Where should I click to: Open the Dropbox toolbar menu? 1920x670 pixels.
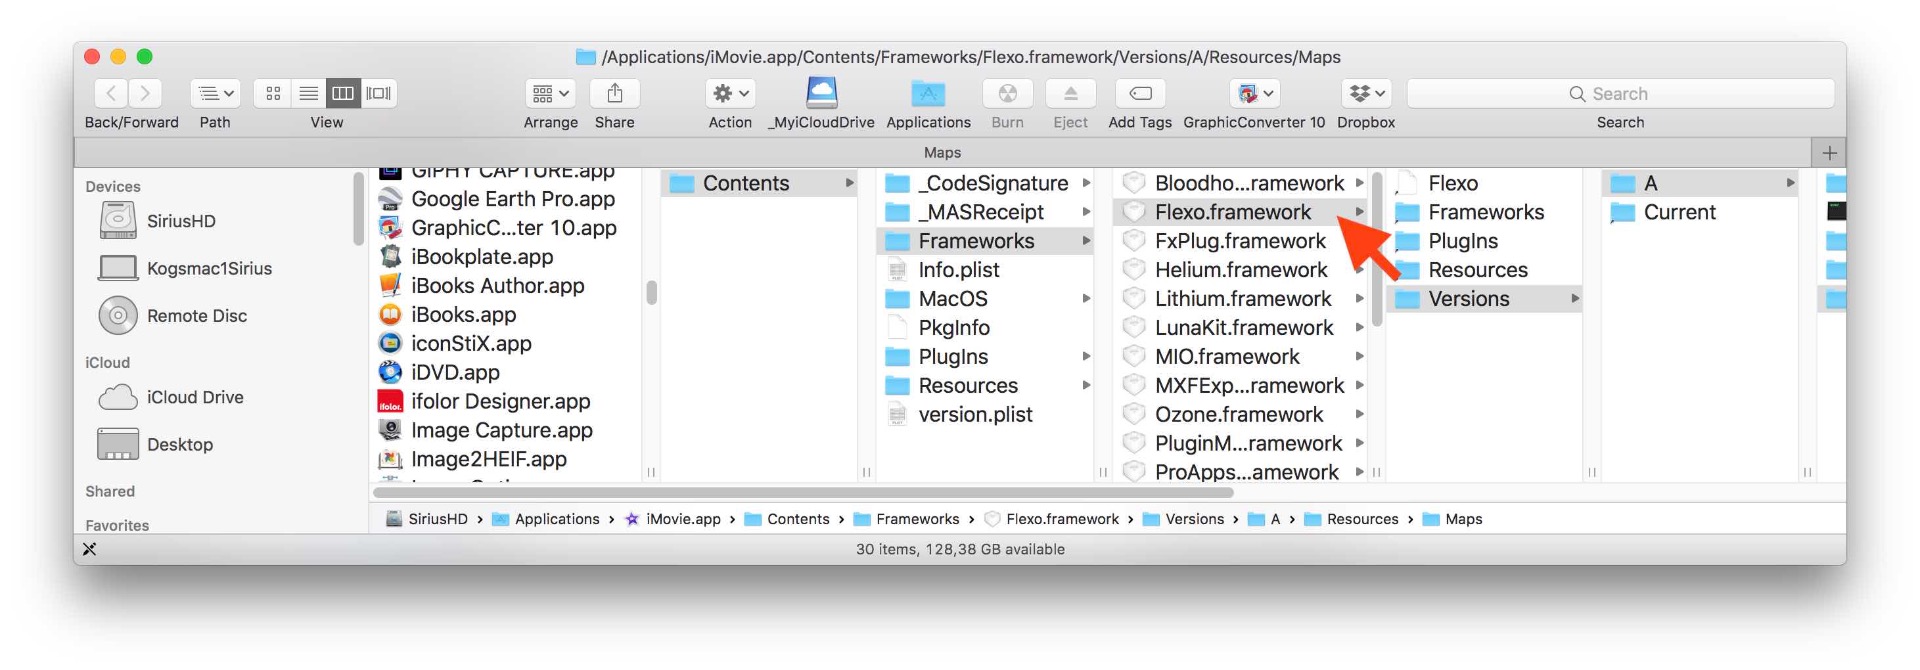1366,93
